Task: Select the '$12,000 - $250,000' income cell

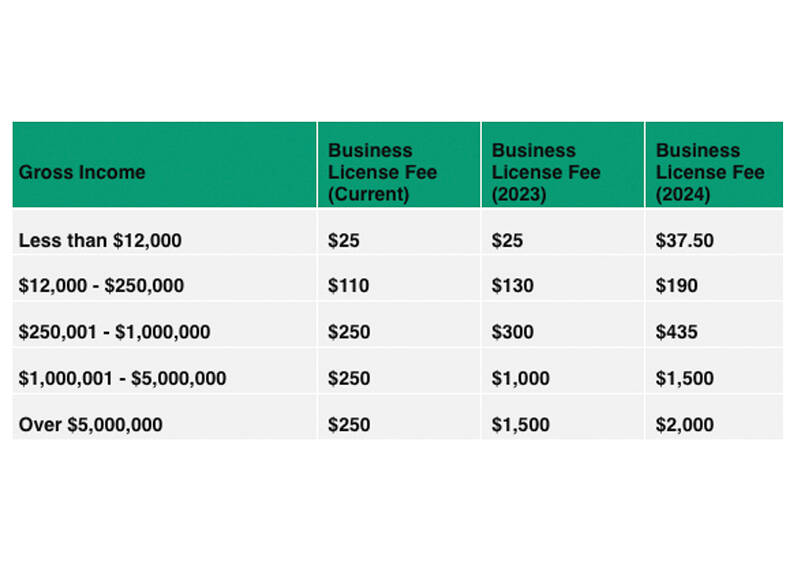Action: click(x=101, y=285)
